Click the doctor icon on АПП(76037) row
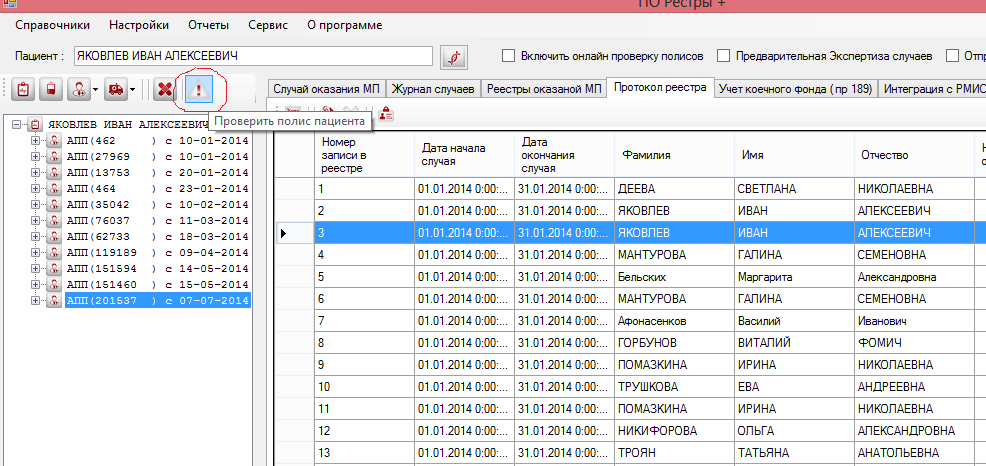The height and width of the screenshot is (466, 986). click(55, 220)
